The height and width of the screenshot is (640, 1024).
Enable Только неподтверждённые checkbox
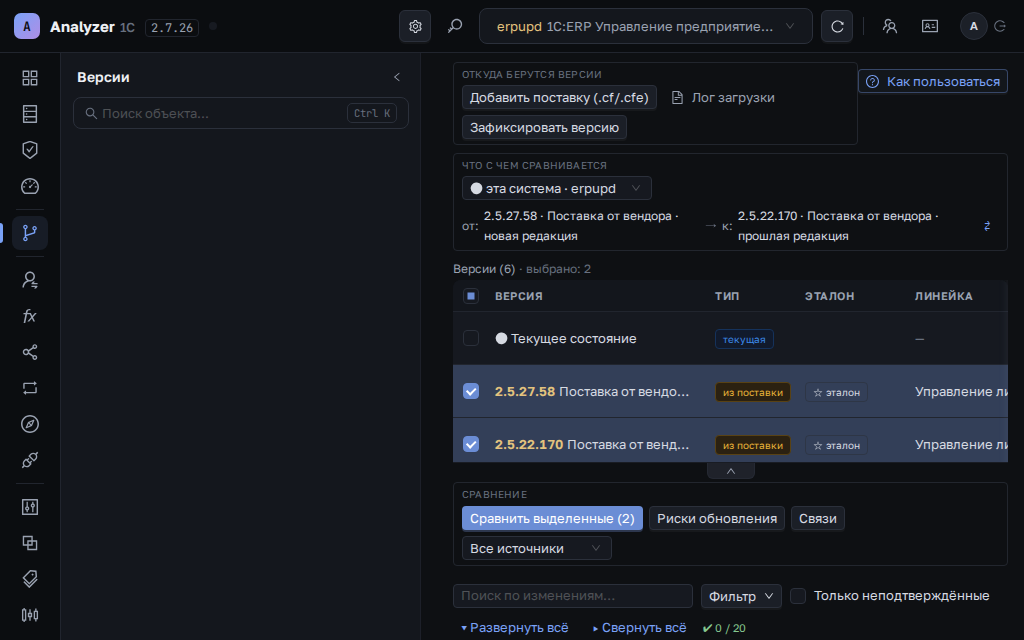click(x=798, y=596)
